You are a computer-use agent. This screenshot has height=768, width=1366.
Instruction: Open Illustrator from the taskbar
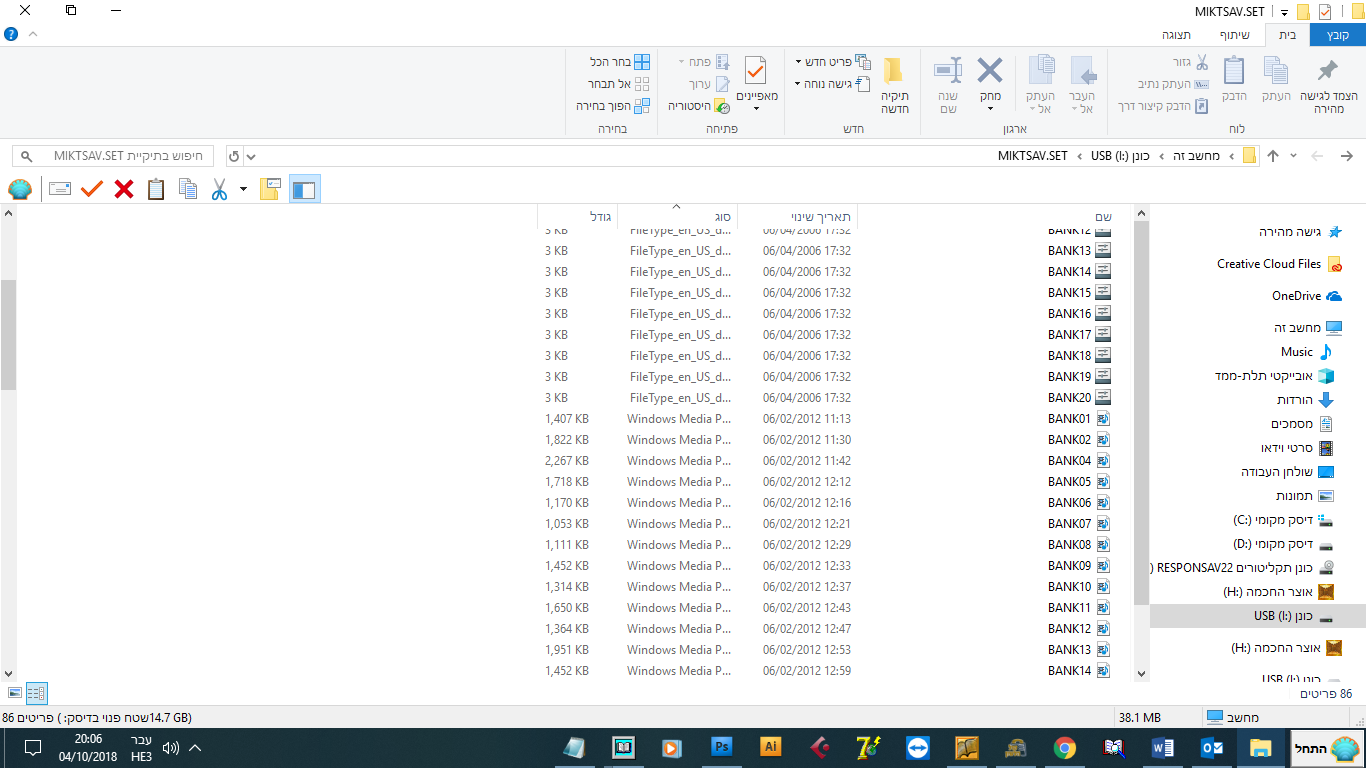click(x=770, y=747)
